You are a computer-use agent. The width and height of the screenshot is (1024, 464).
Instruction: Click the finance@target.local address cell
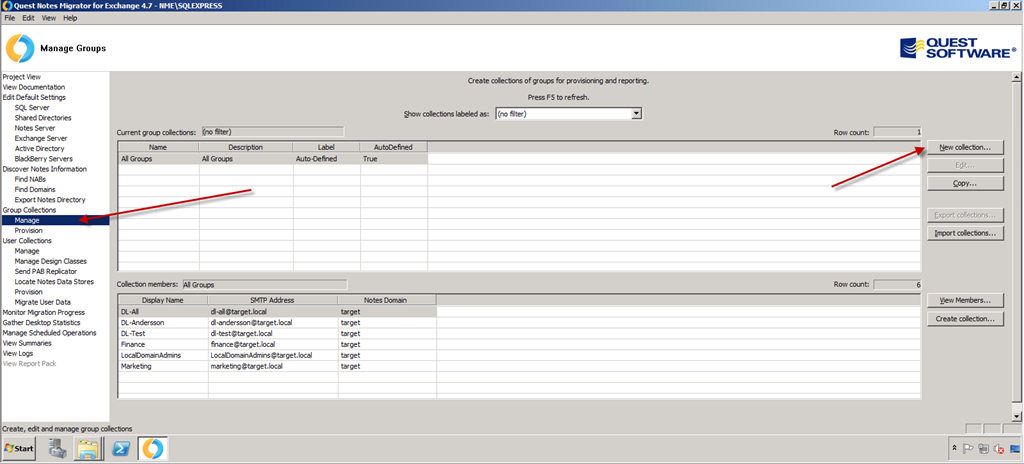(x=273, y=344)
